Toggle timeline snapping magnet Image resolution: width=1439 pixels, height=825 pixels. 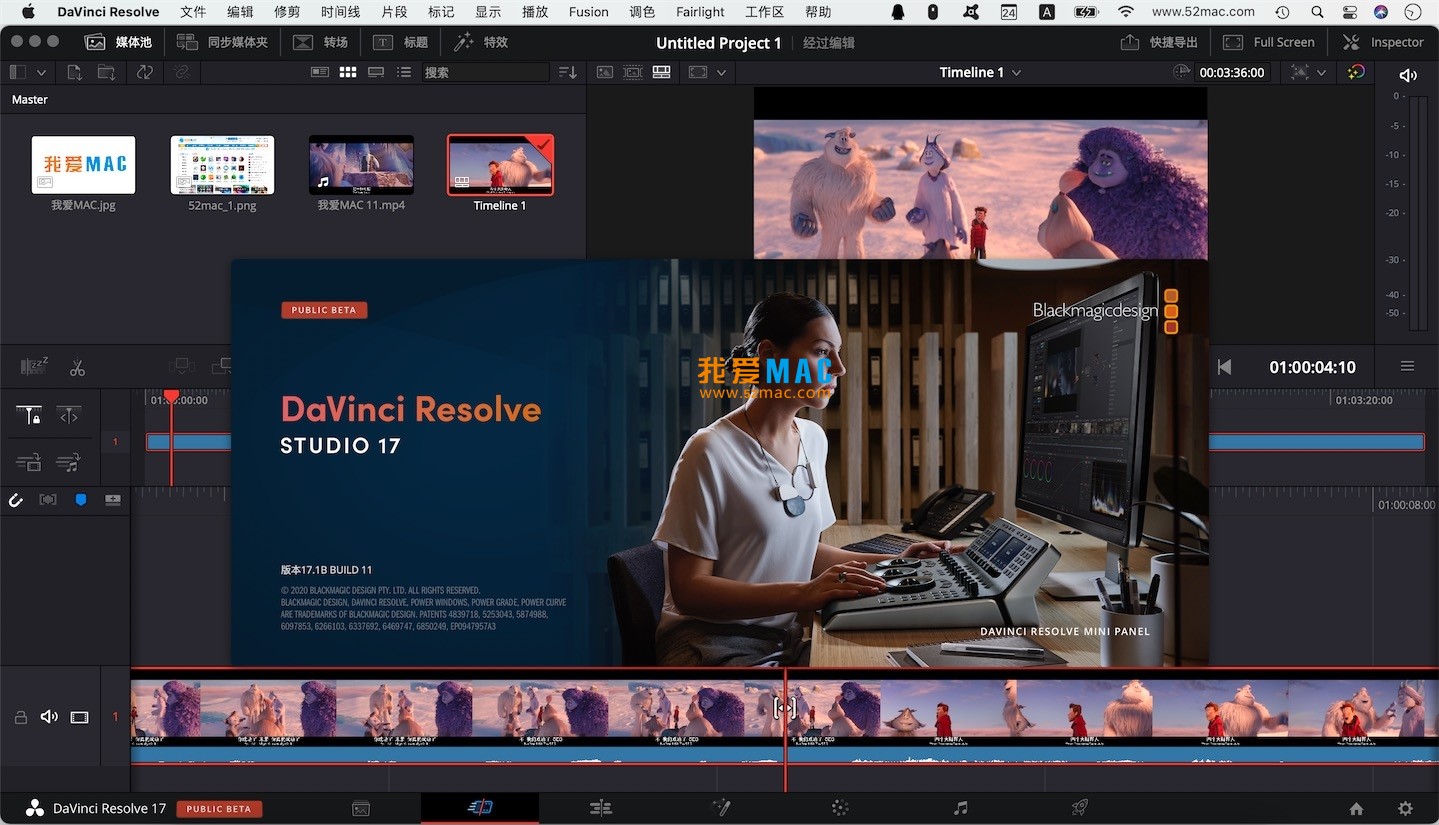click(x=16, y=500)
